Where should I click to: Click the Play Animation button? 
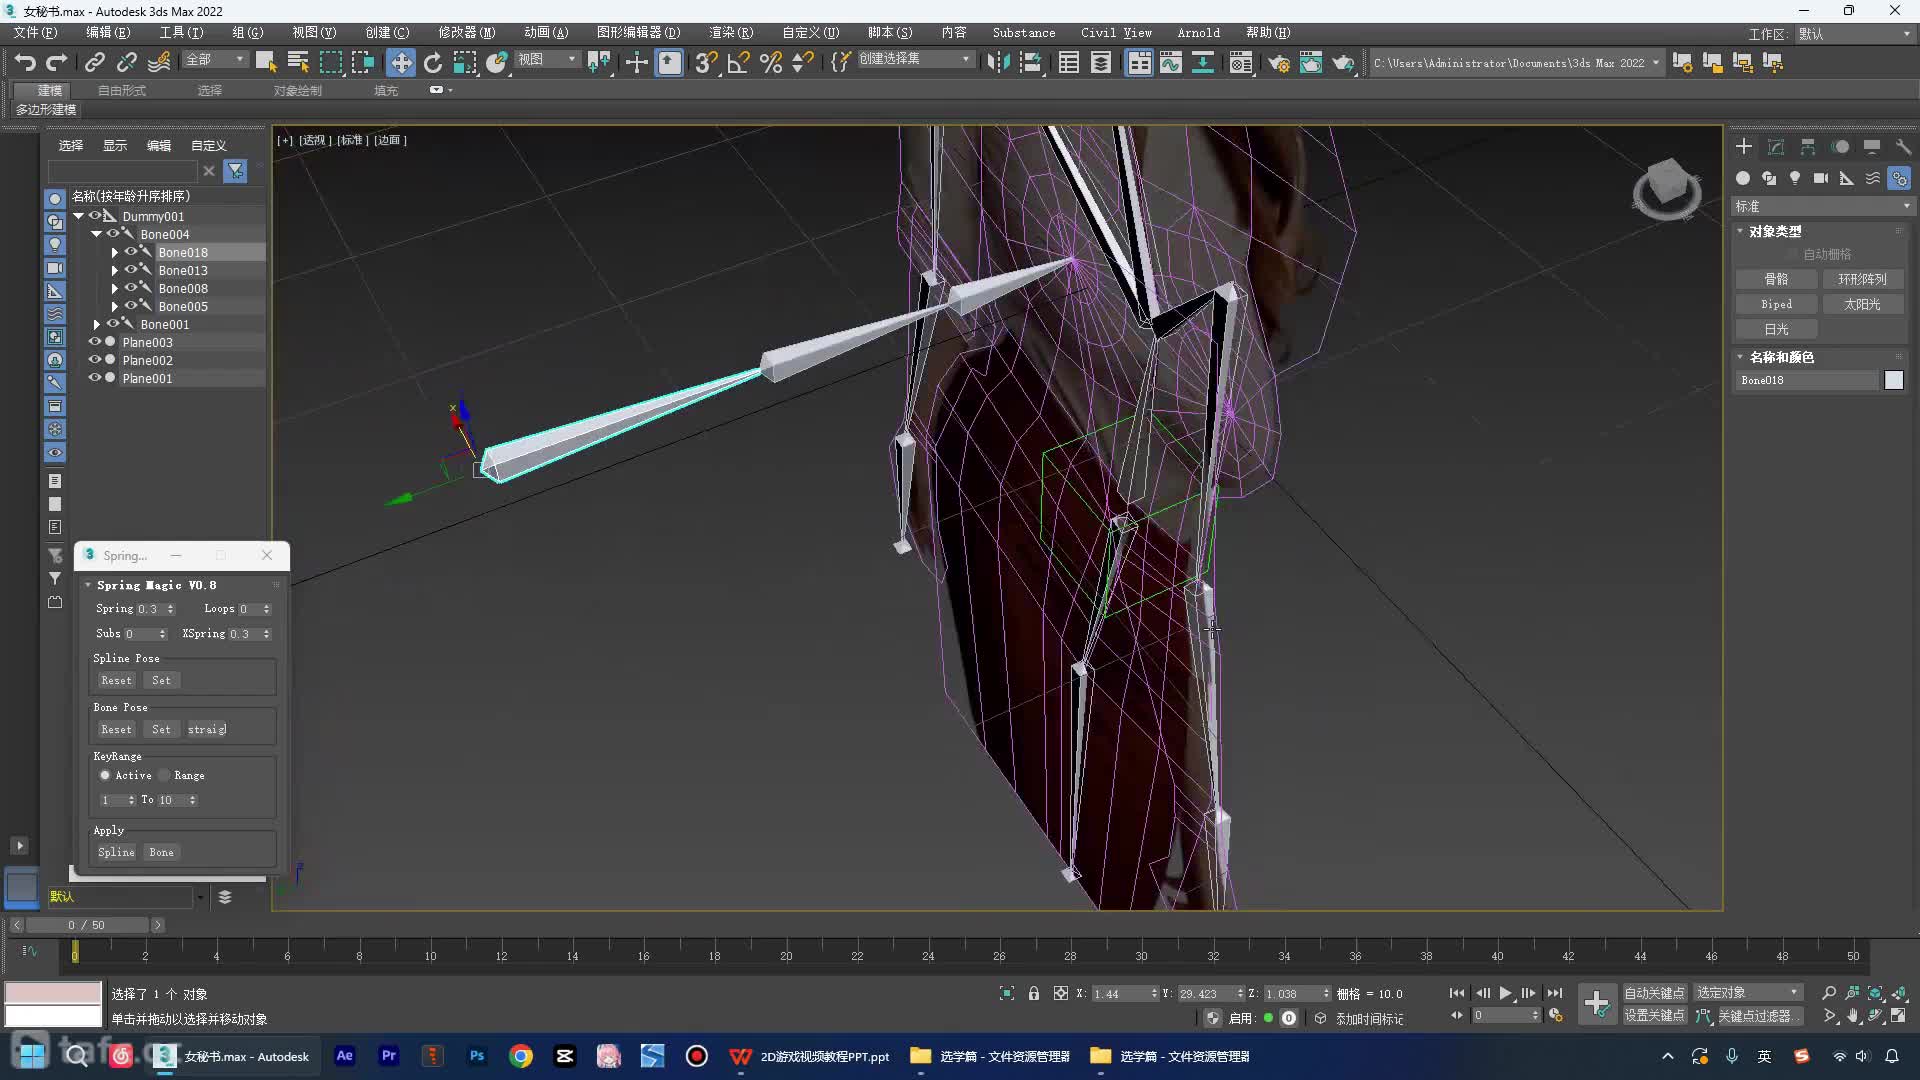tap(1505, 993)
